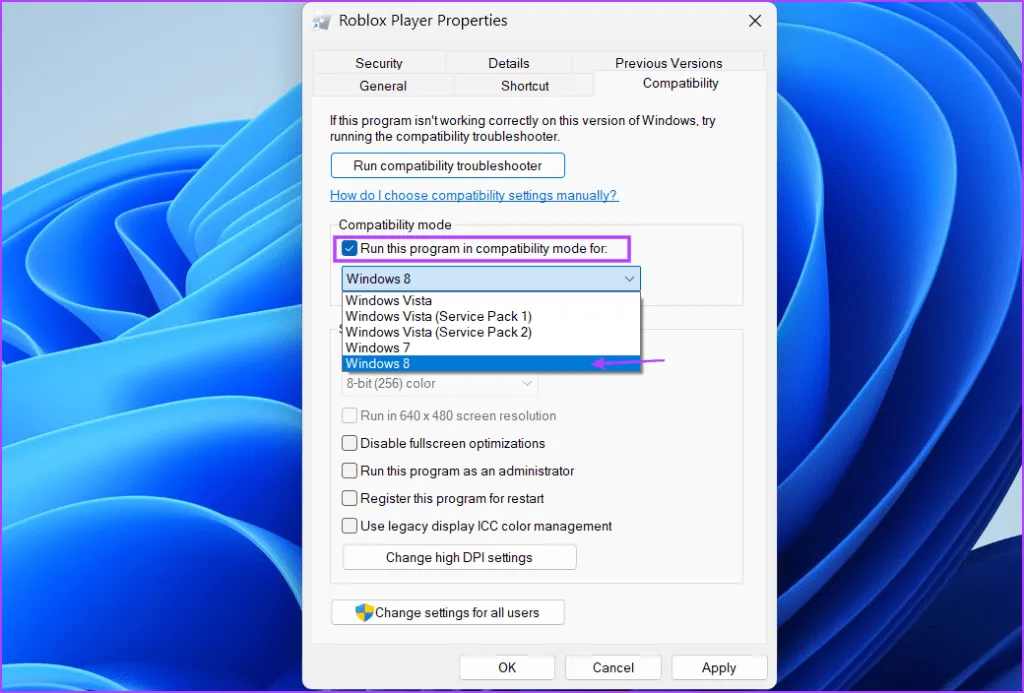Screen dimensions: 1024x693
Task: Open the choose compatibility settings manually link
Action: [474, 196]
